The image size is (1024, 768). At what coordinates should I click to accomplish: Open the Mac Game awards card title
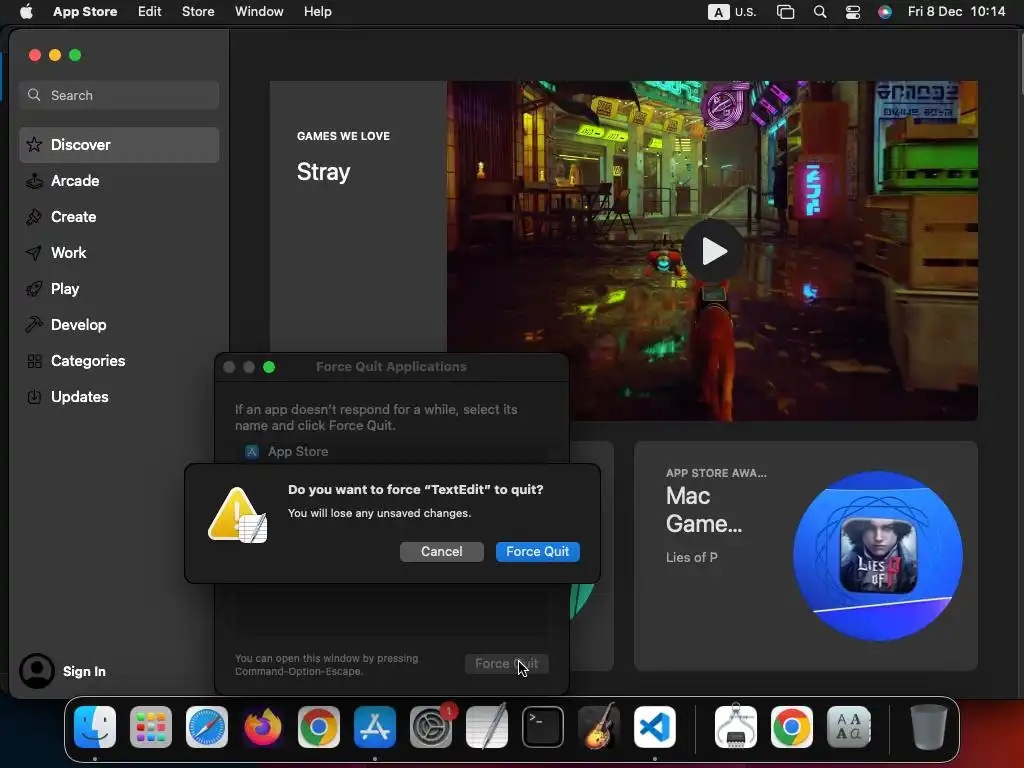point(704,510)
